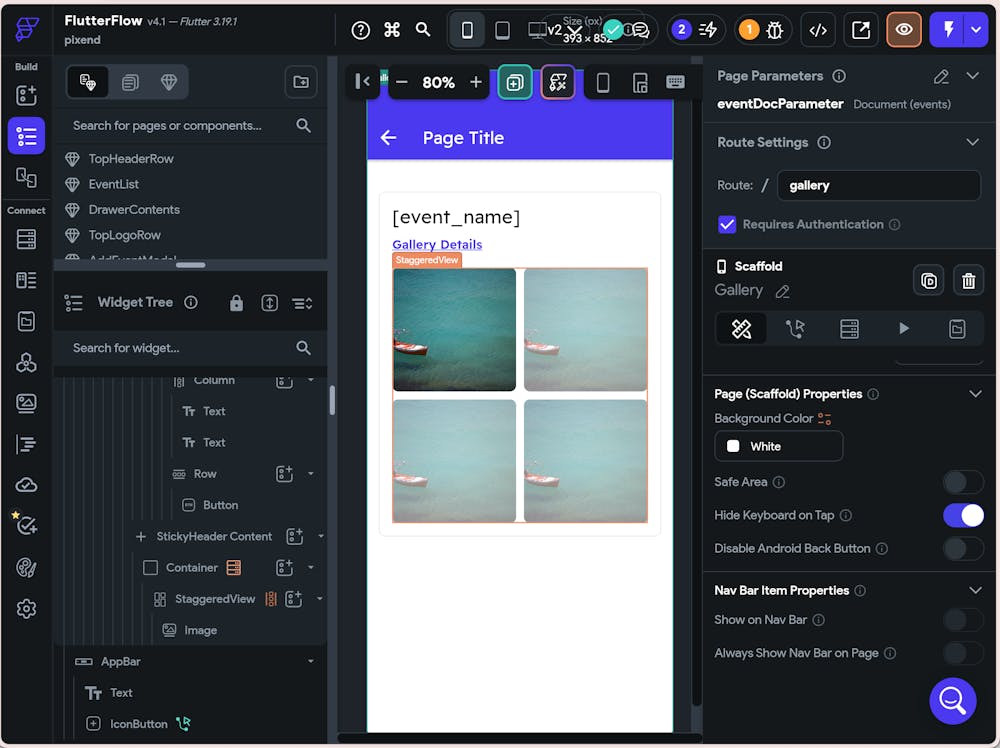Click the Route text field containing gallery
1000x748 pixels.
tap(878, 185)
